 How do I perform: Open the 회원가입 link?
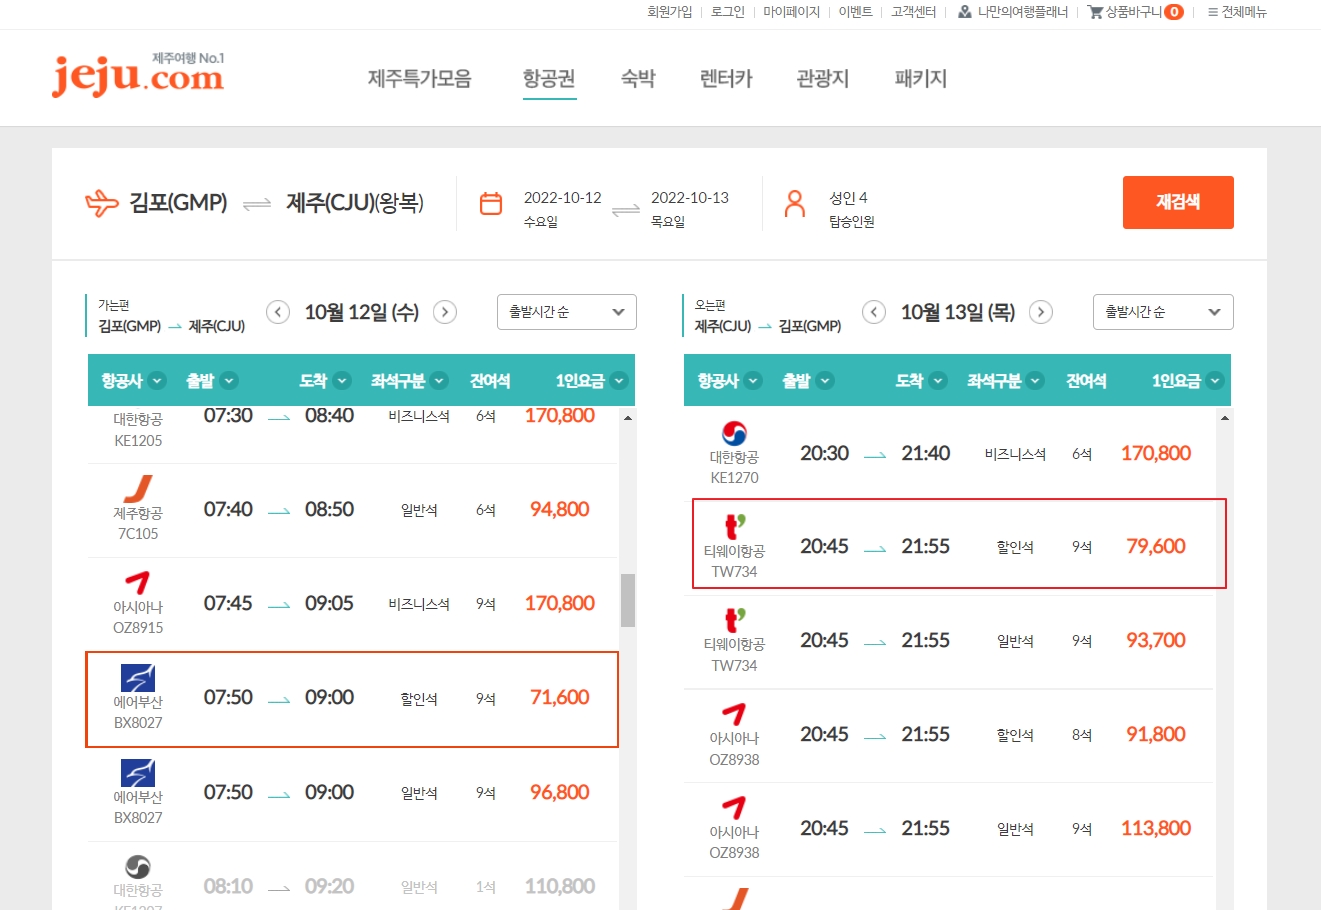click(670, 12)
